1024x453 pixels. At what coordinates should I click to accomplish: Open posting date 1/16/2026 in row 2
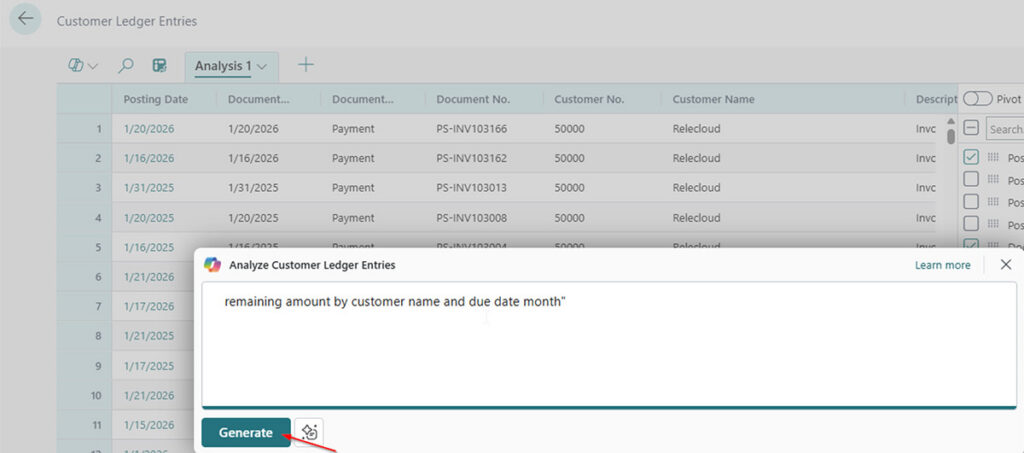(x=149, y=158)
